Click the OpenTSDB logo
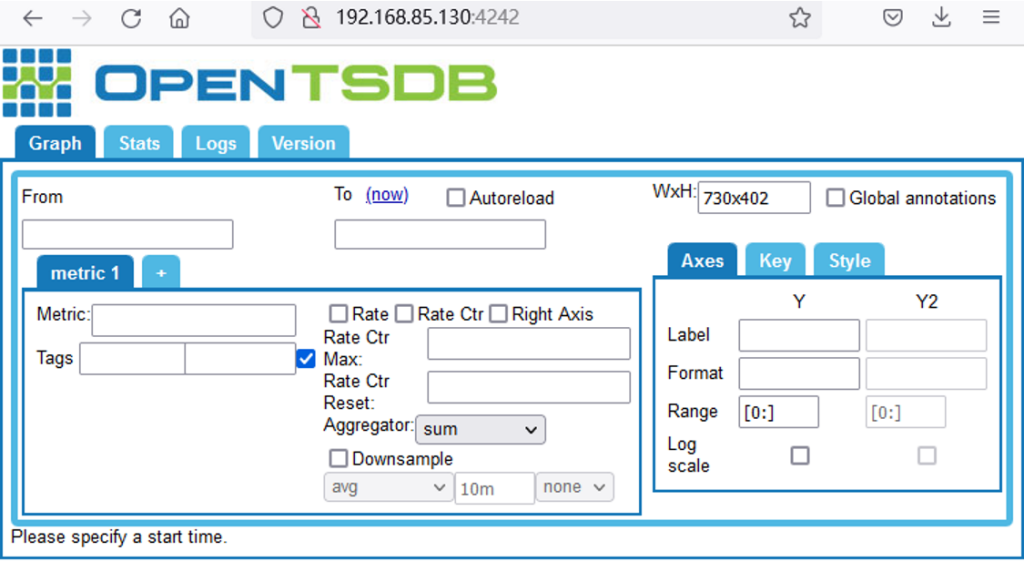The height and width of the screenshot is (562, 1024). (249, 83)
